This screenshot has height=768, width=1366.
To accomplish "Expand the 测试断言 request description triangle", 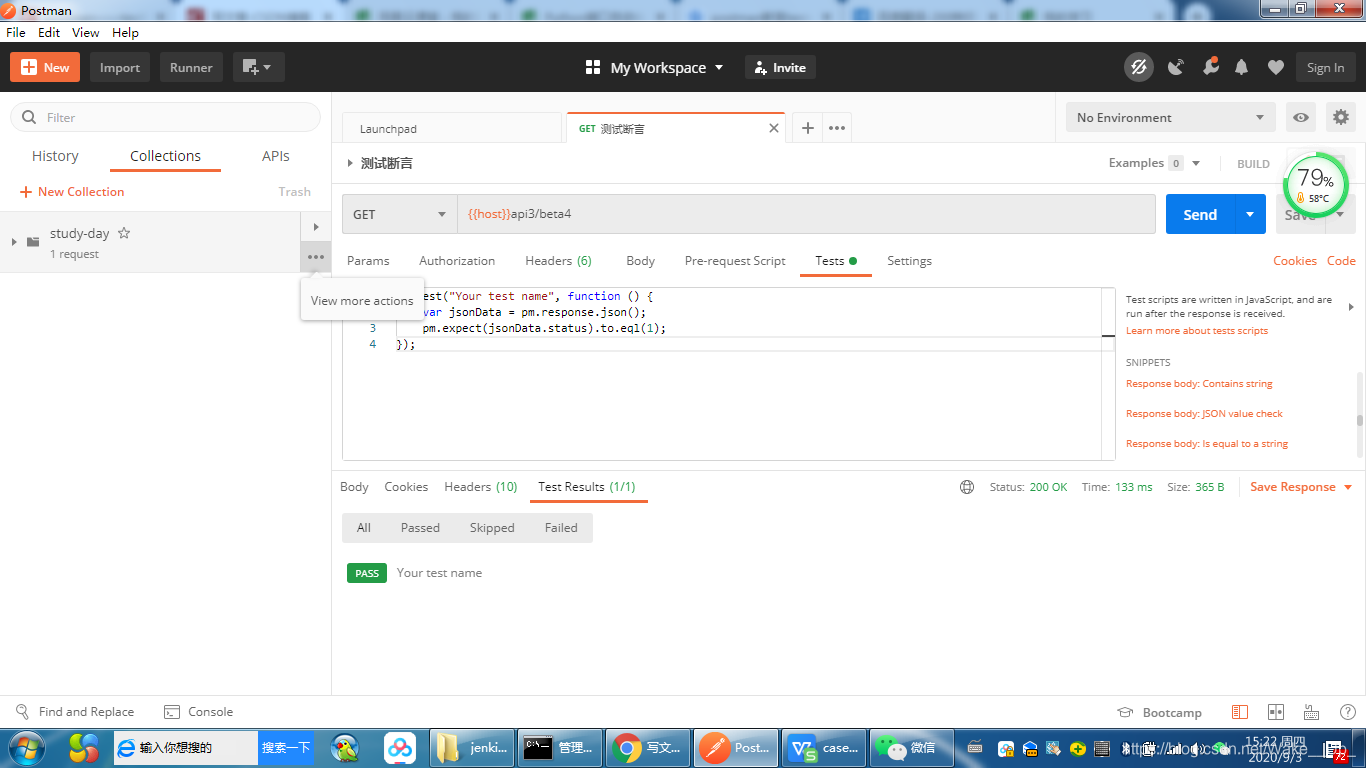I will click(x=350, y=163).
